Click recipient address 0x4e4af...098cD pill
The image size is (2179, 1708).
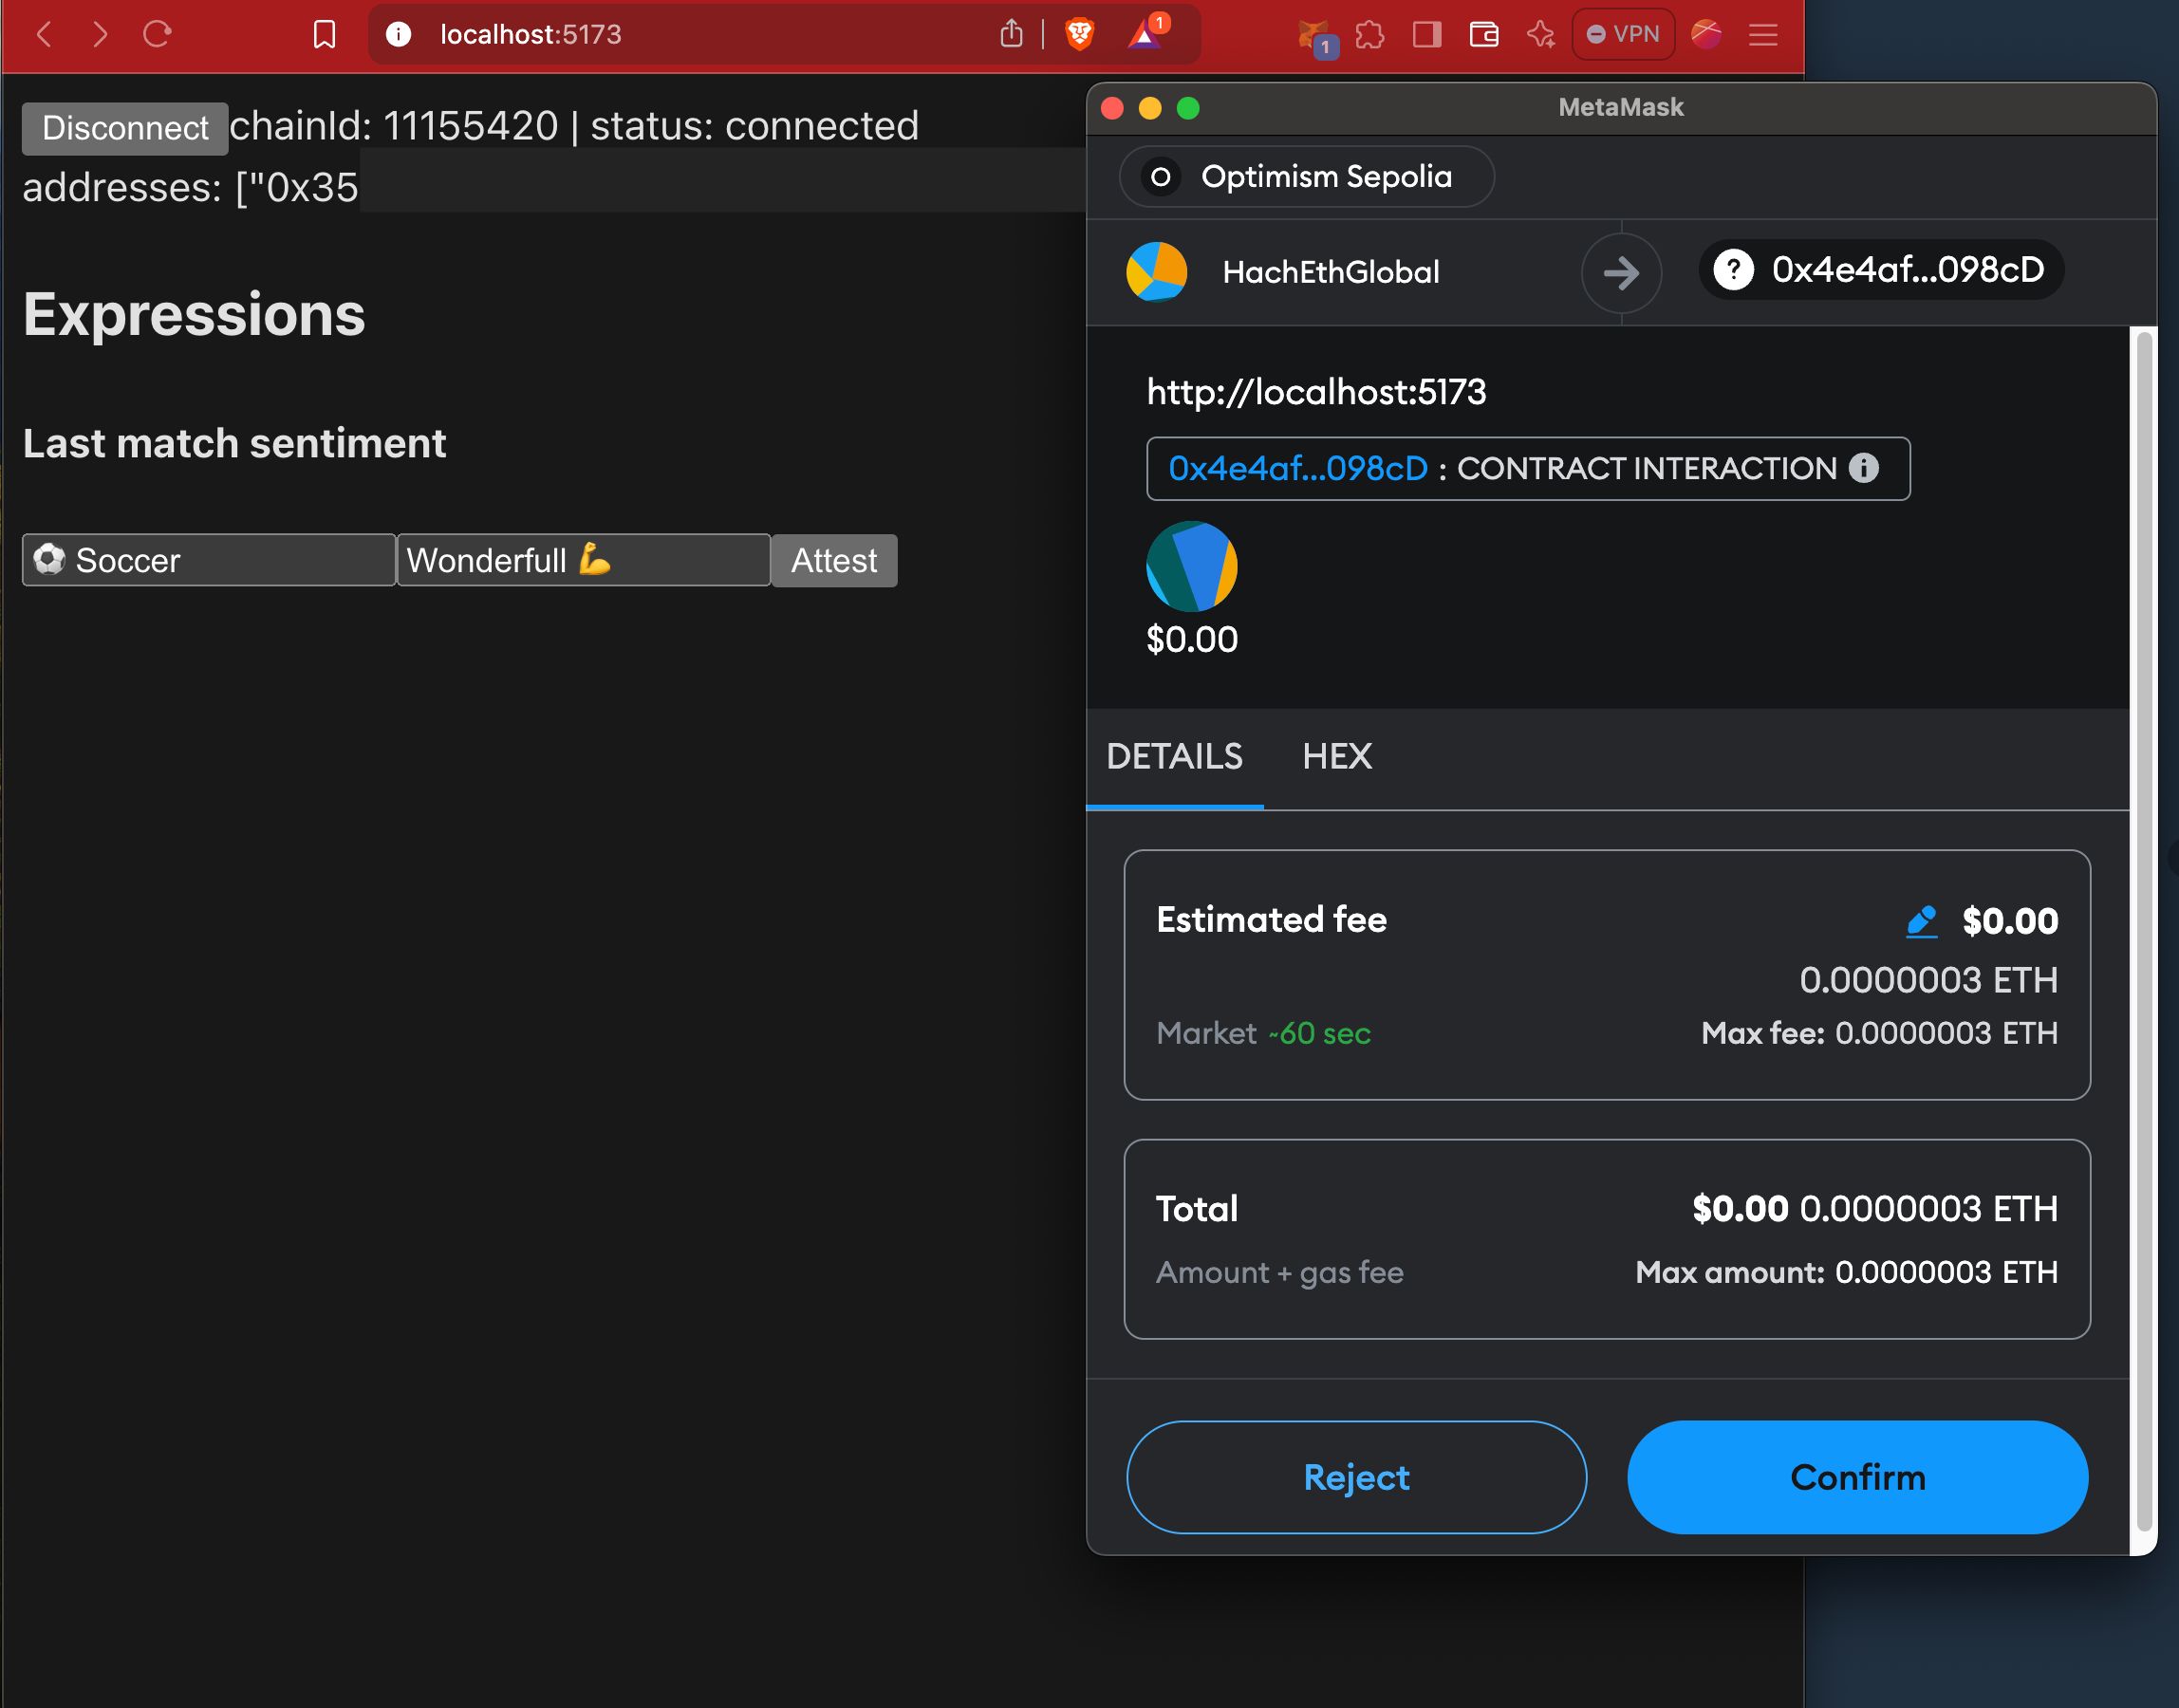tap(1881, 270)
